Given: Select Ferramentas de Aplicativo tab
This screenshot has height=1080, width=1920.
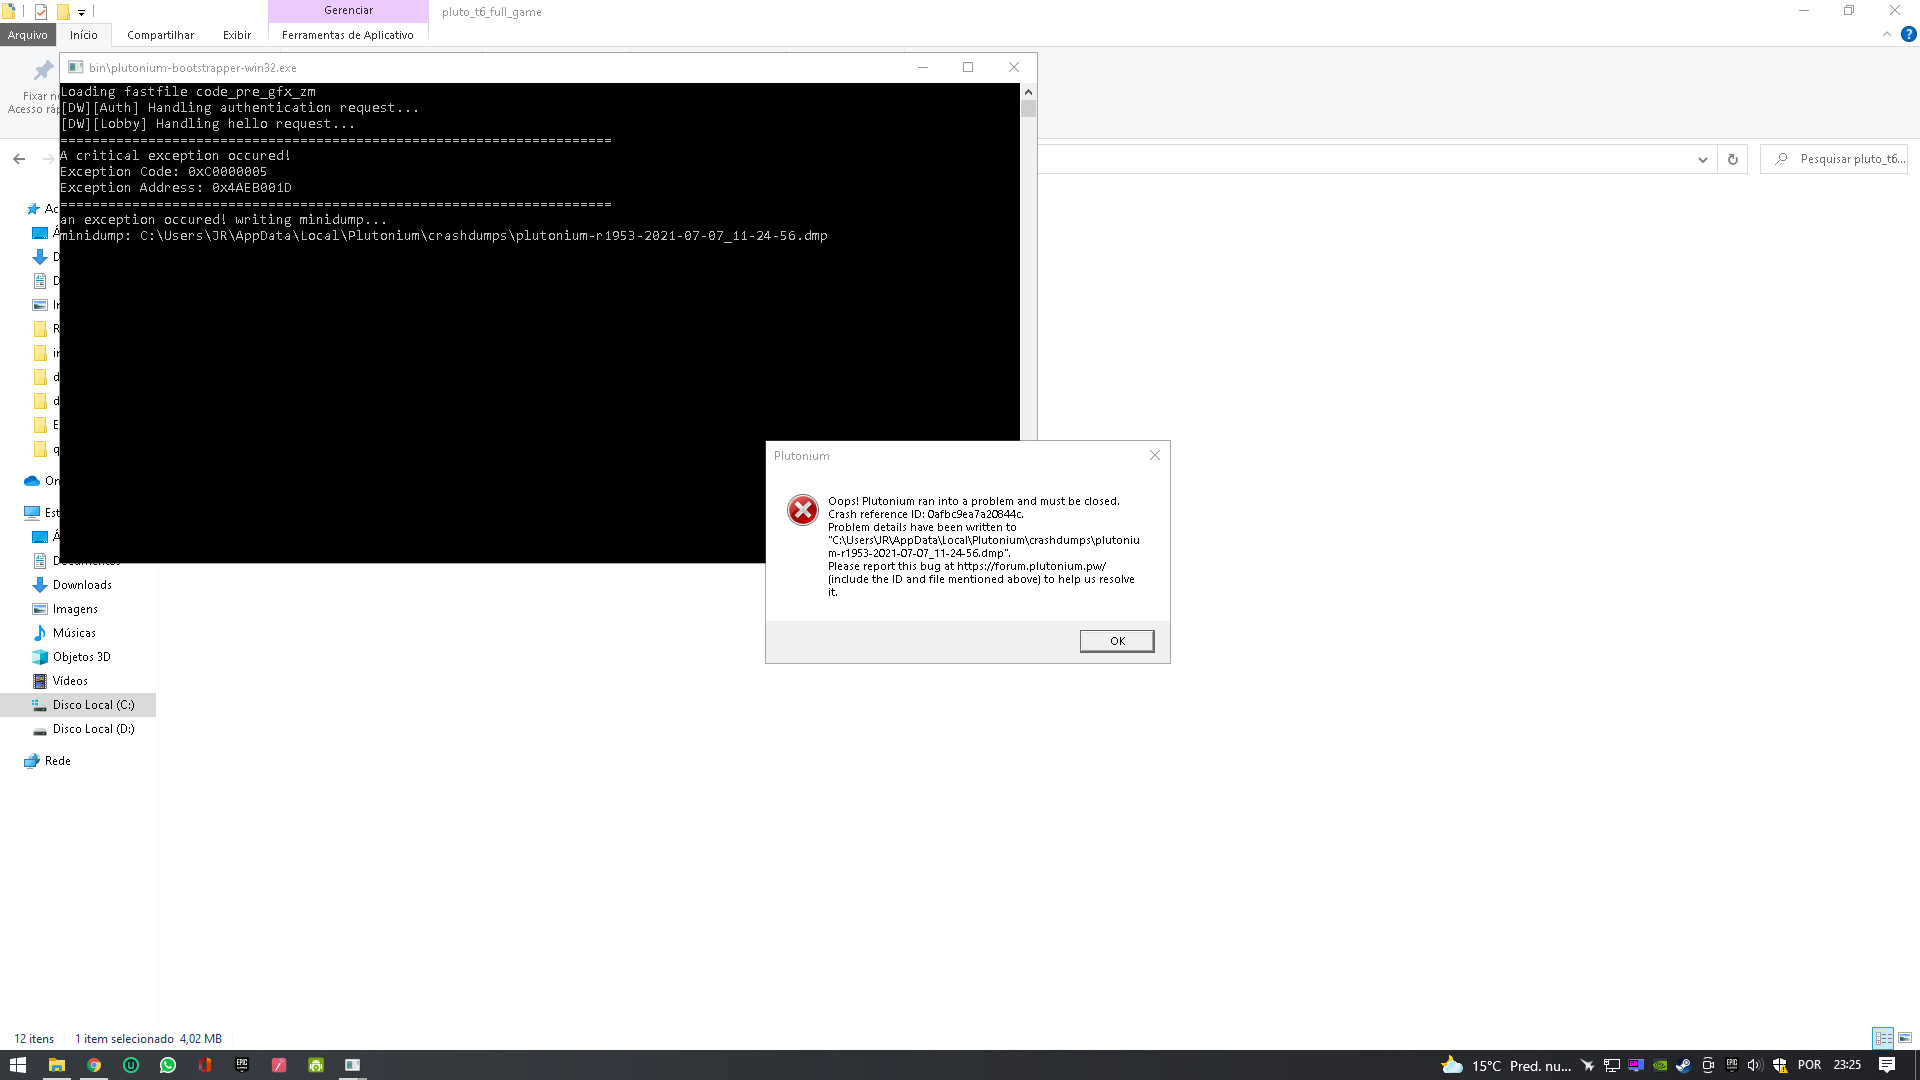Looking at the screenshot, I should pyautogui.click(x=347, y=35).
